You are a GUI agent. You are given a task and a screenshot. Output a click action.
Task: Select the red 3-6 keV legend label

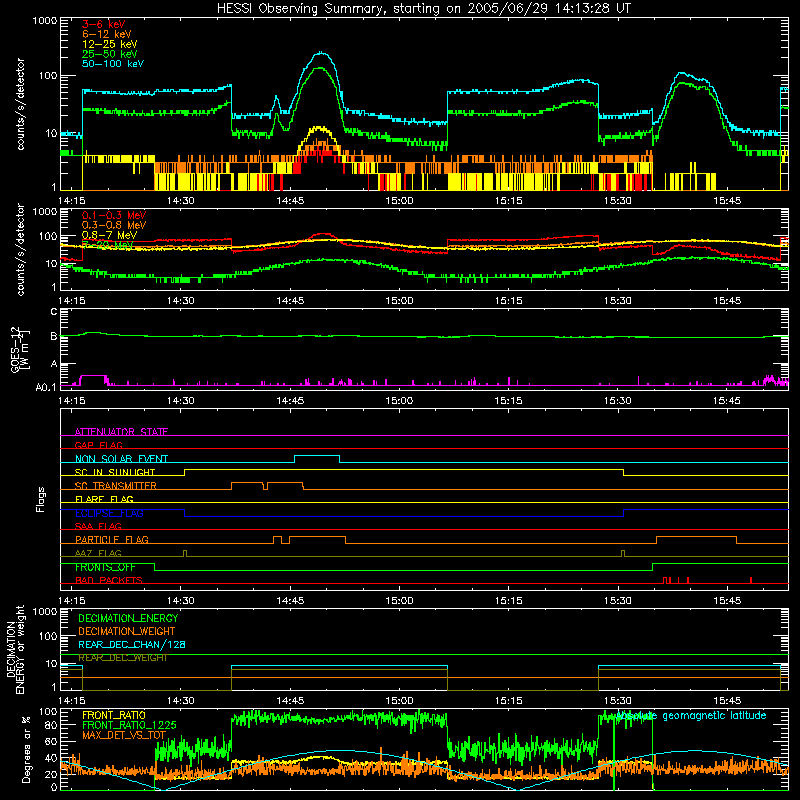(104, 24)
